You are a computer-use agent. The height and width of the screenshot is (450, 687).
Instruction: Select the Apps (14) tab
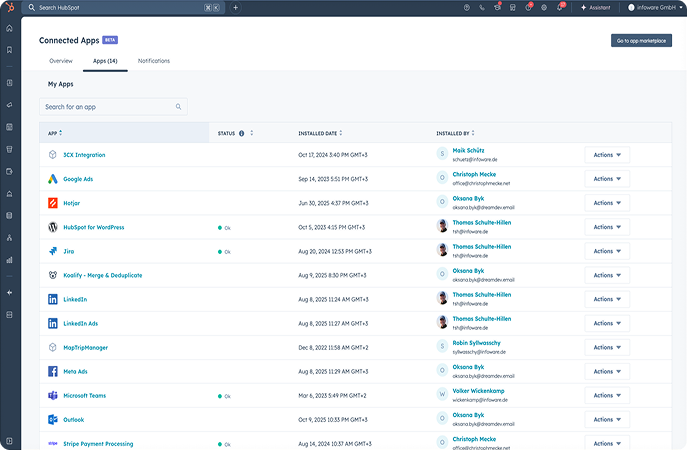[x=105, y=61]
